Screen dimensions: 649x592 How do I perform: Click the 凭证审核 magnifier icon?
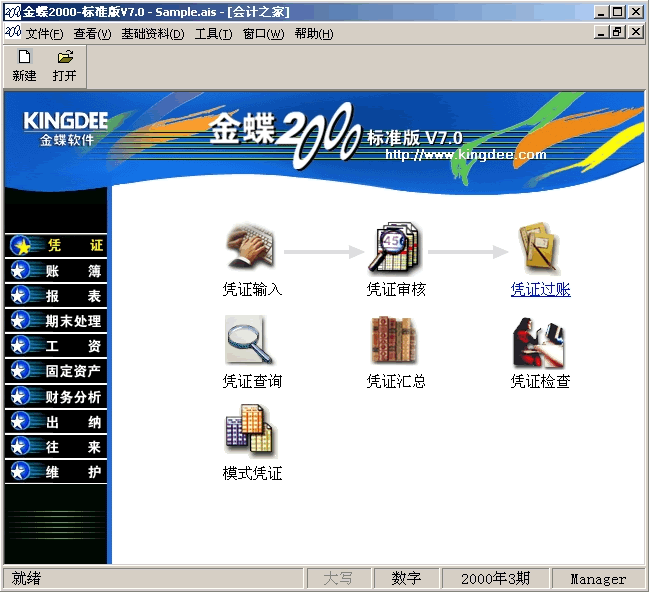click(x=396, y=248)
